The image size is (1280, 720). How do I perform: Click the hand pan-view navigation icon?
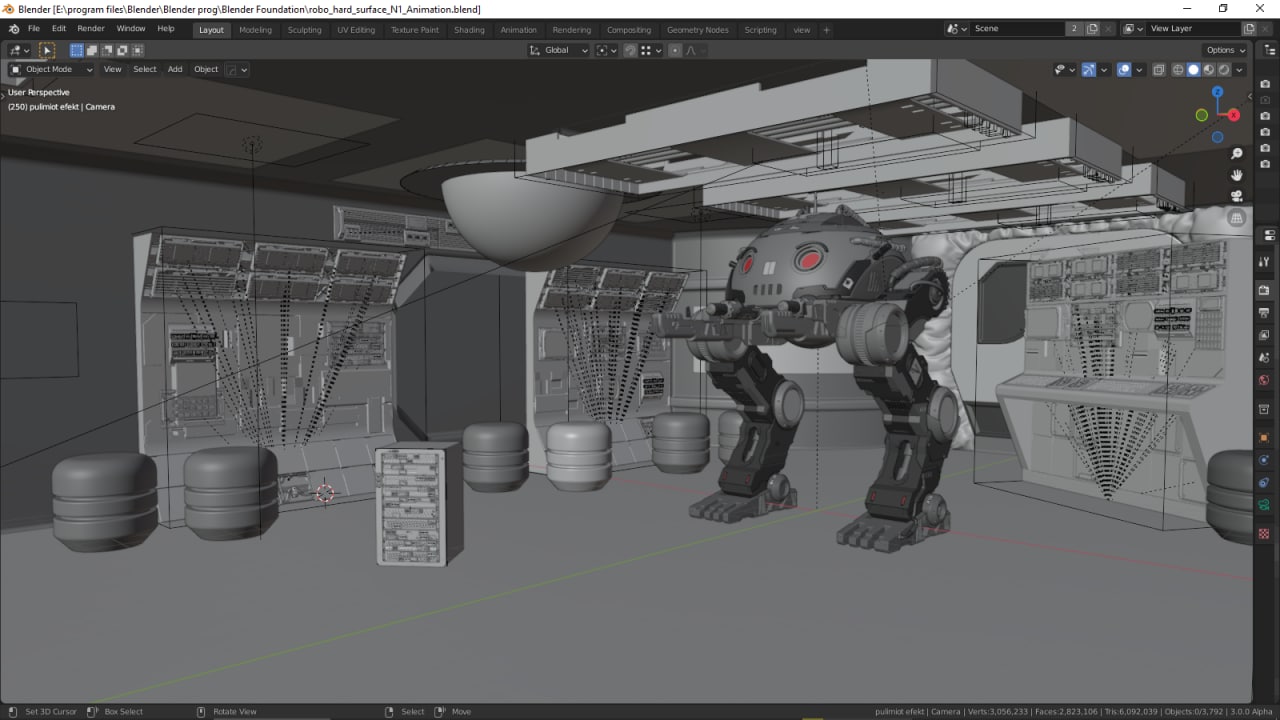coord(1237,175)
